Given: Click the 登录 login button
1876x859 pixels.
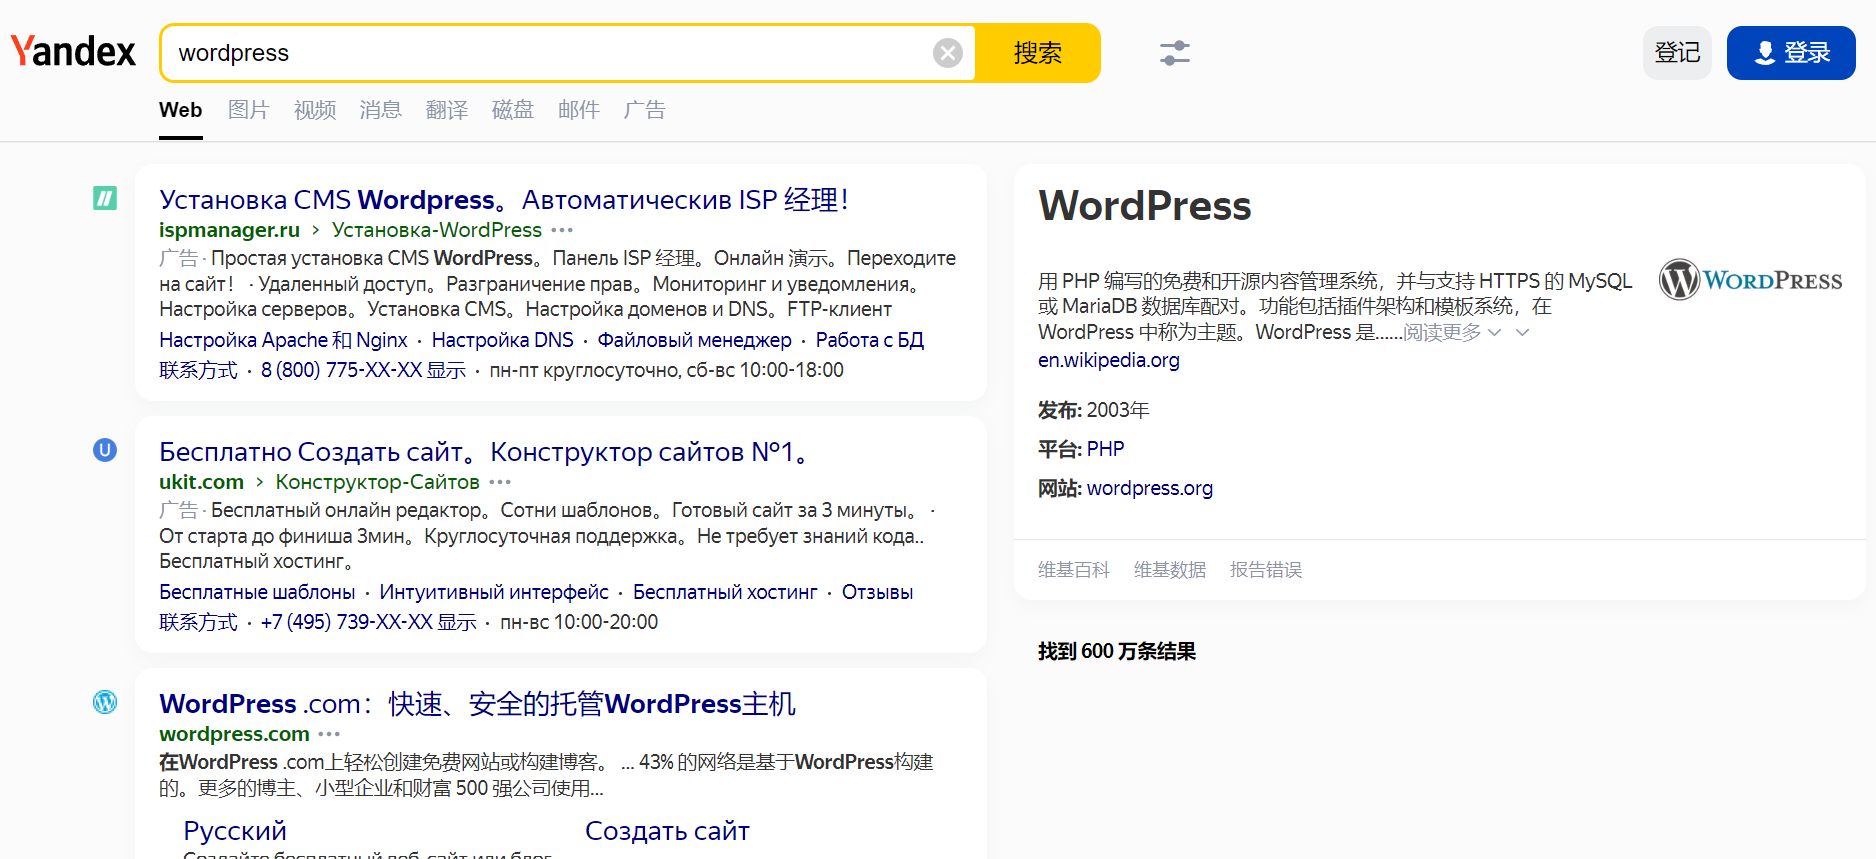Looking at the screenshot, I should point(1791,53).
